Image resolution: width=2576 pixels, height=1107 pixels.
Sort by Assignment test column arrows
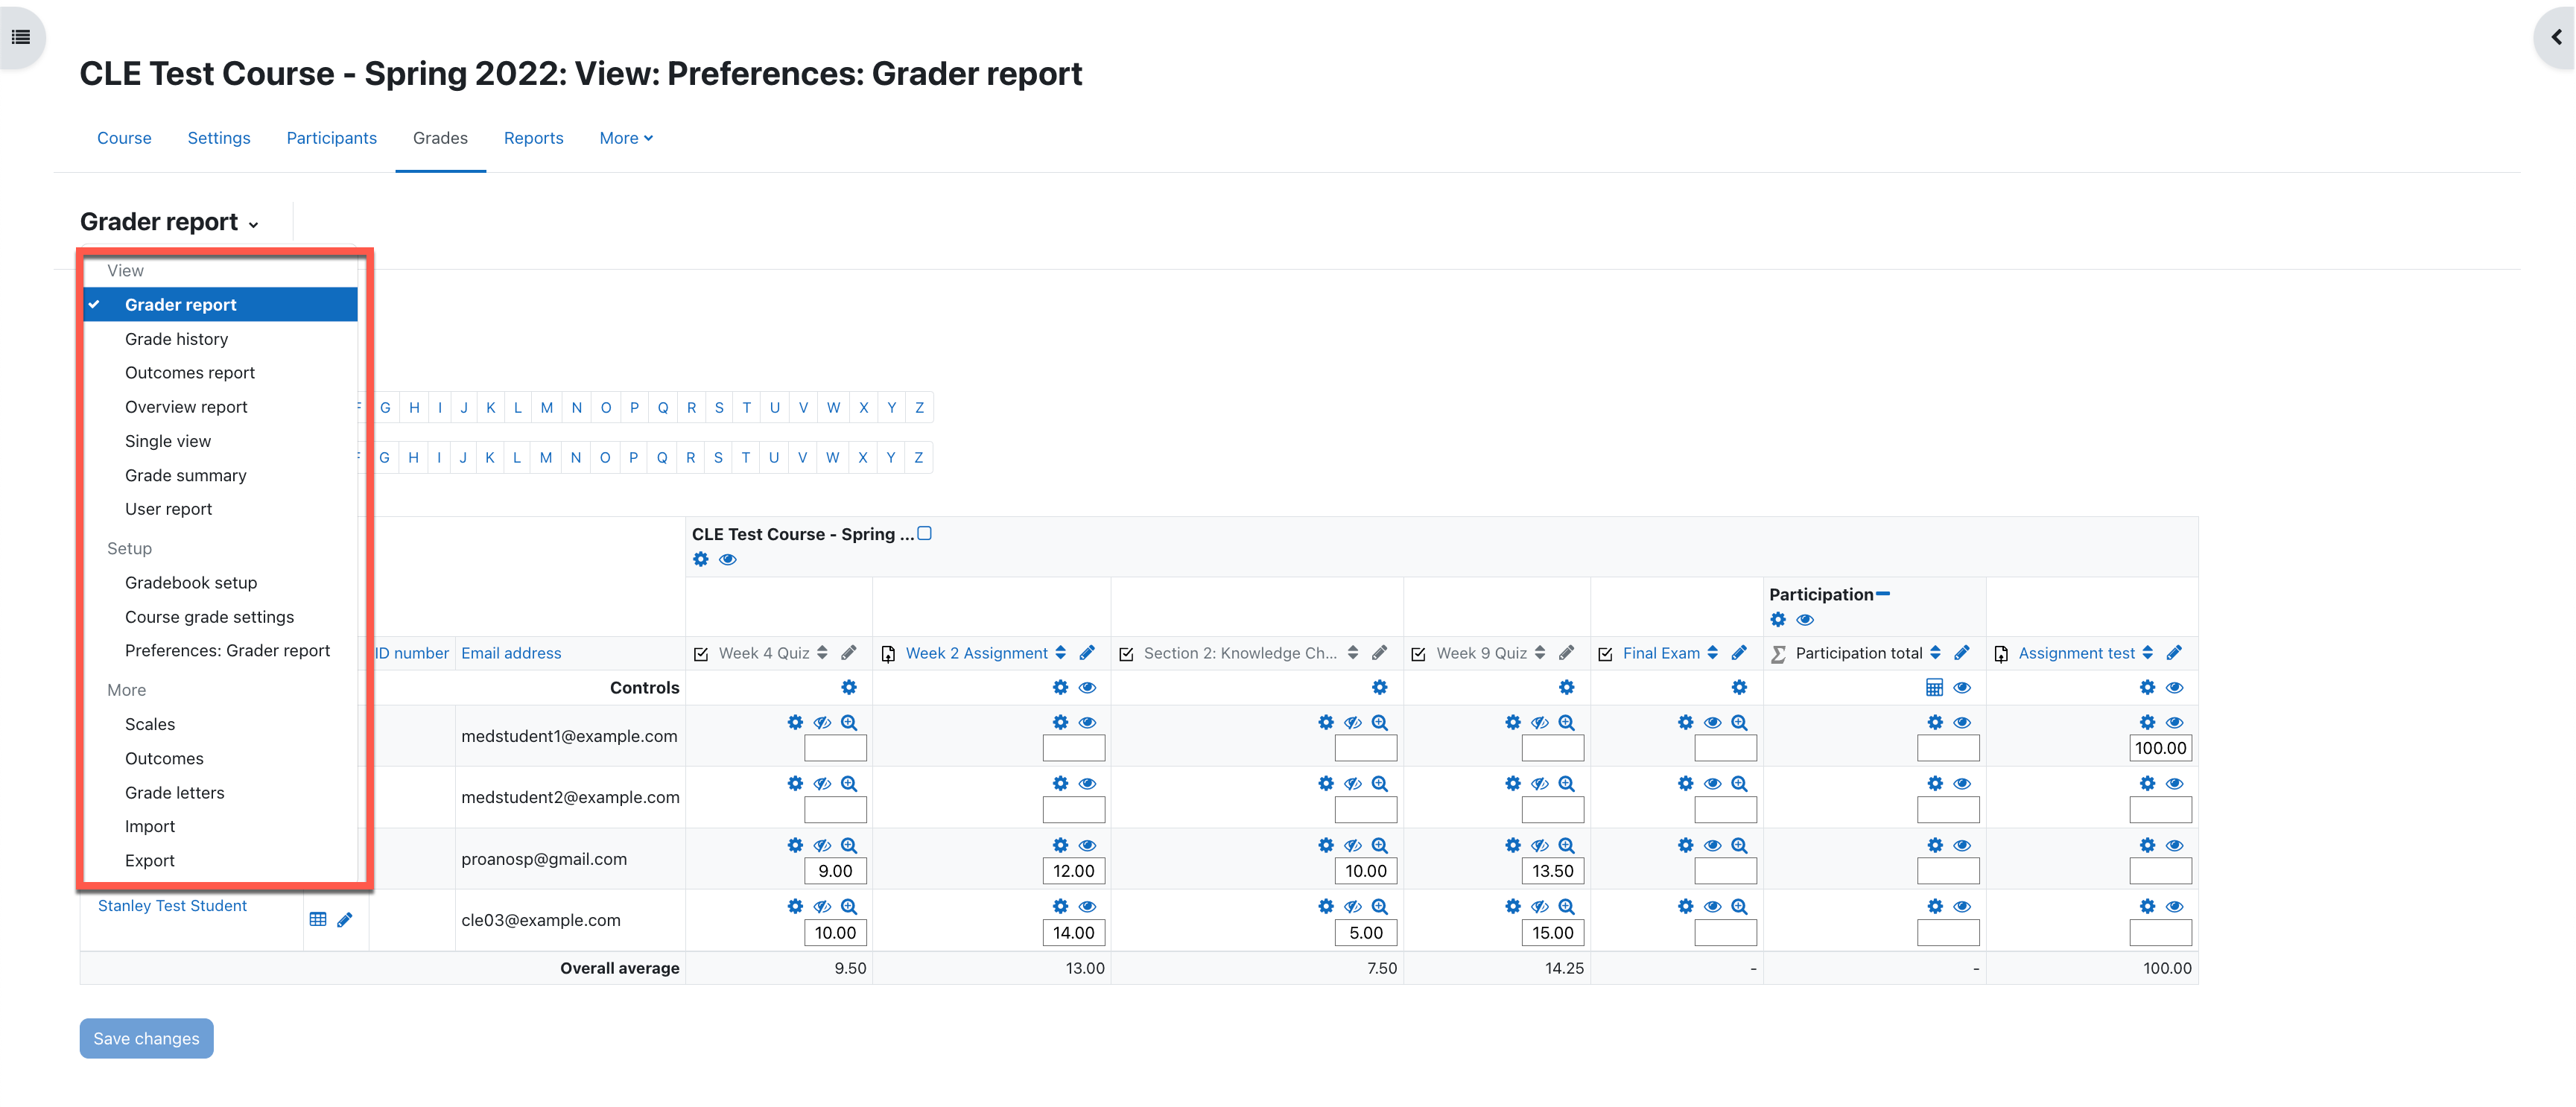[x=2148, y=653]
